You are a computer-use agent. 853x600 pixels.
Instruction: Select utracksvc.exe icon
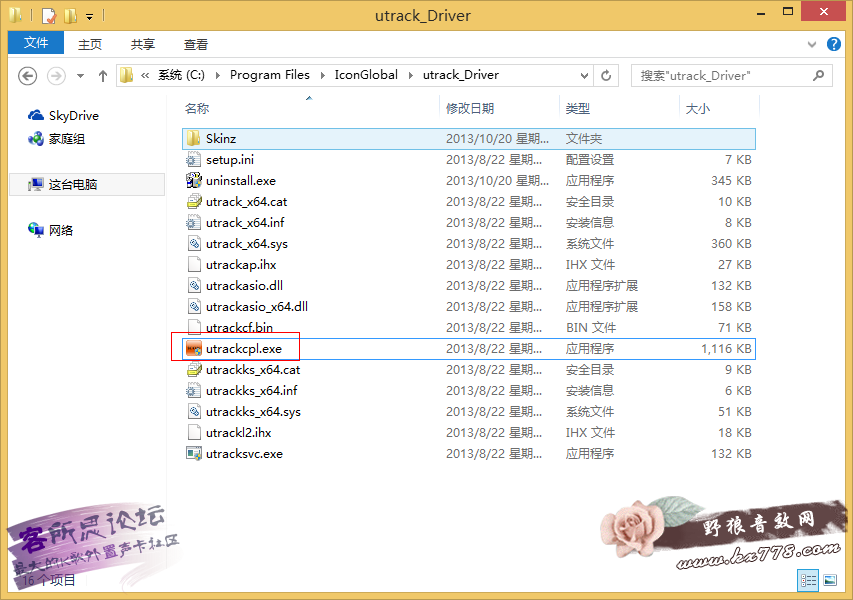pos(194,454)
